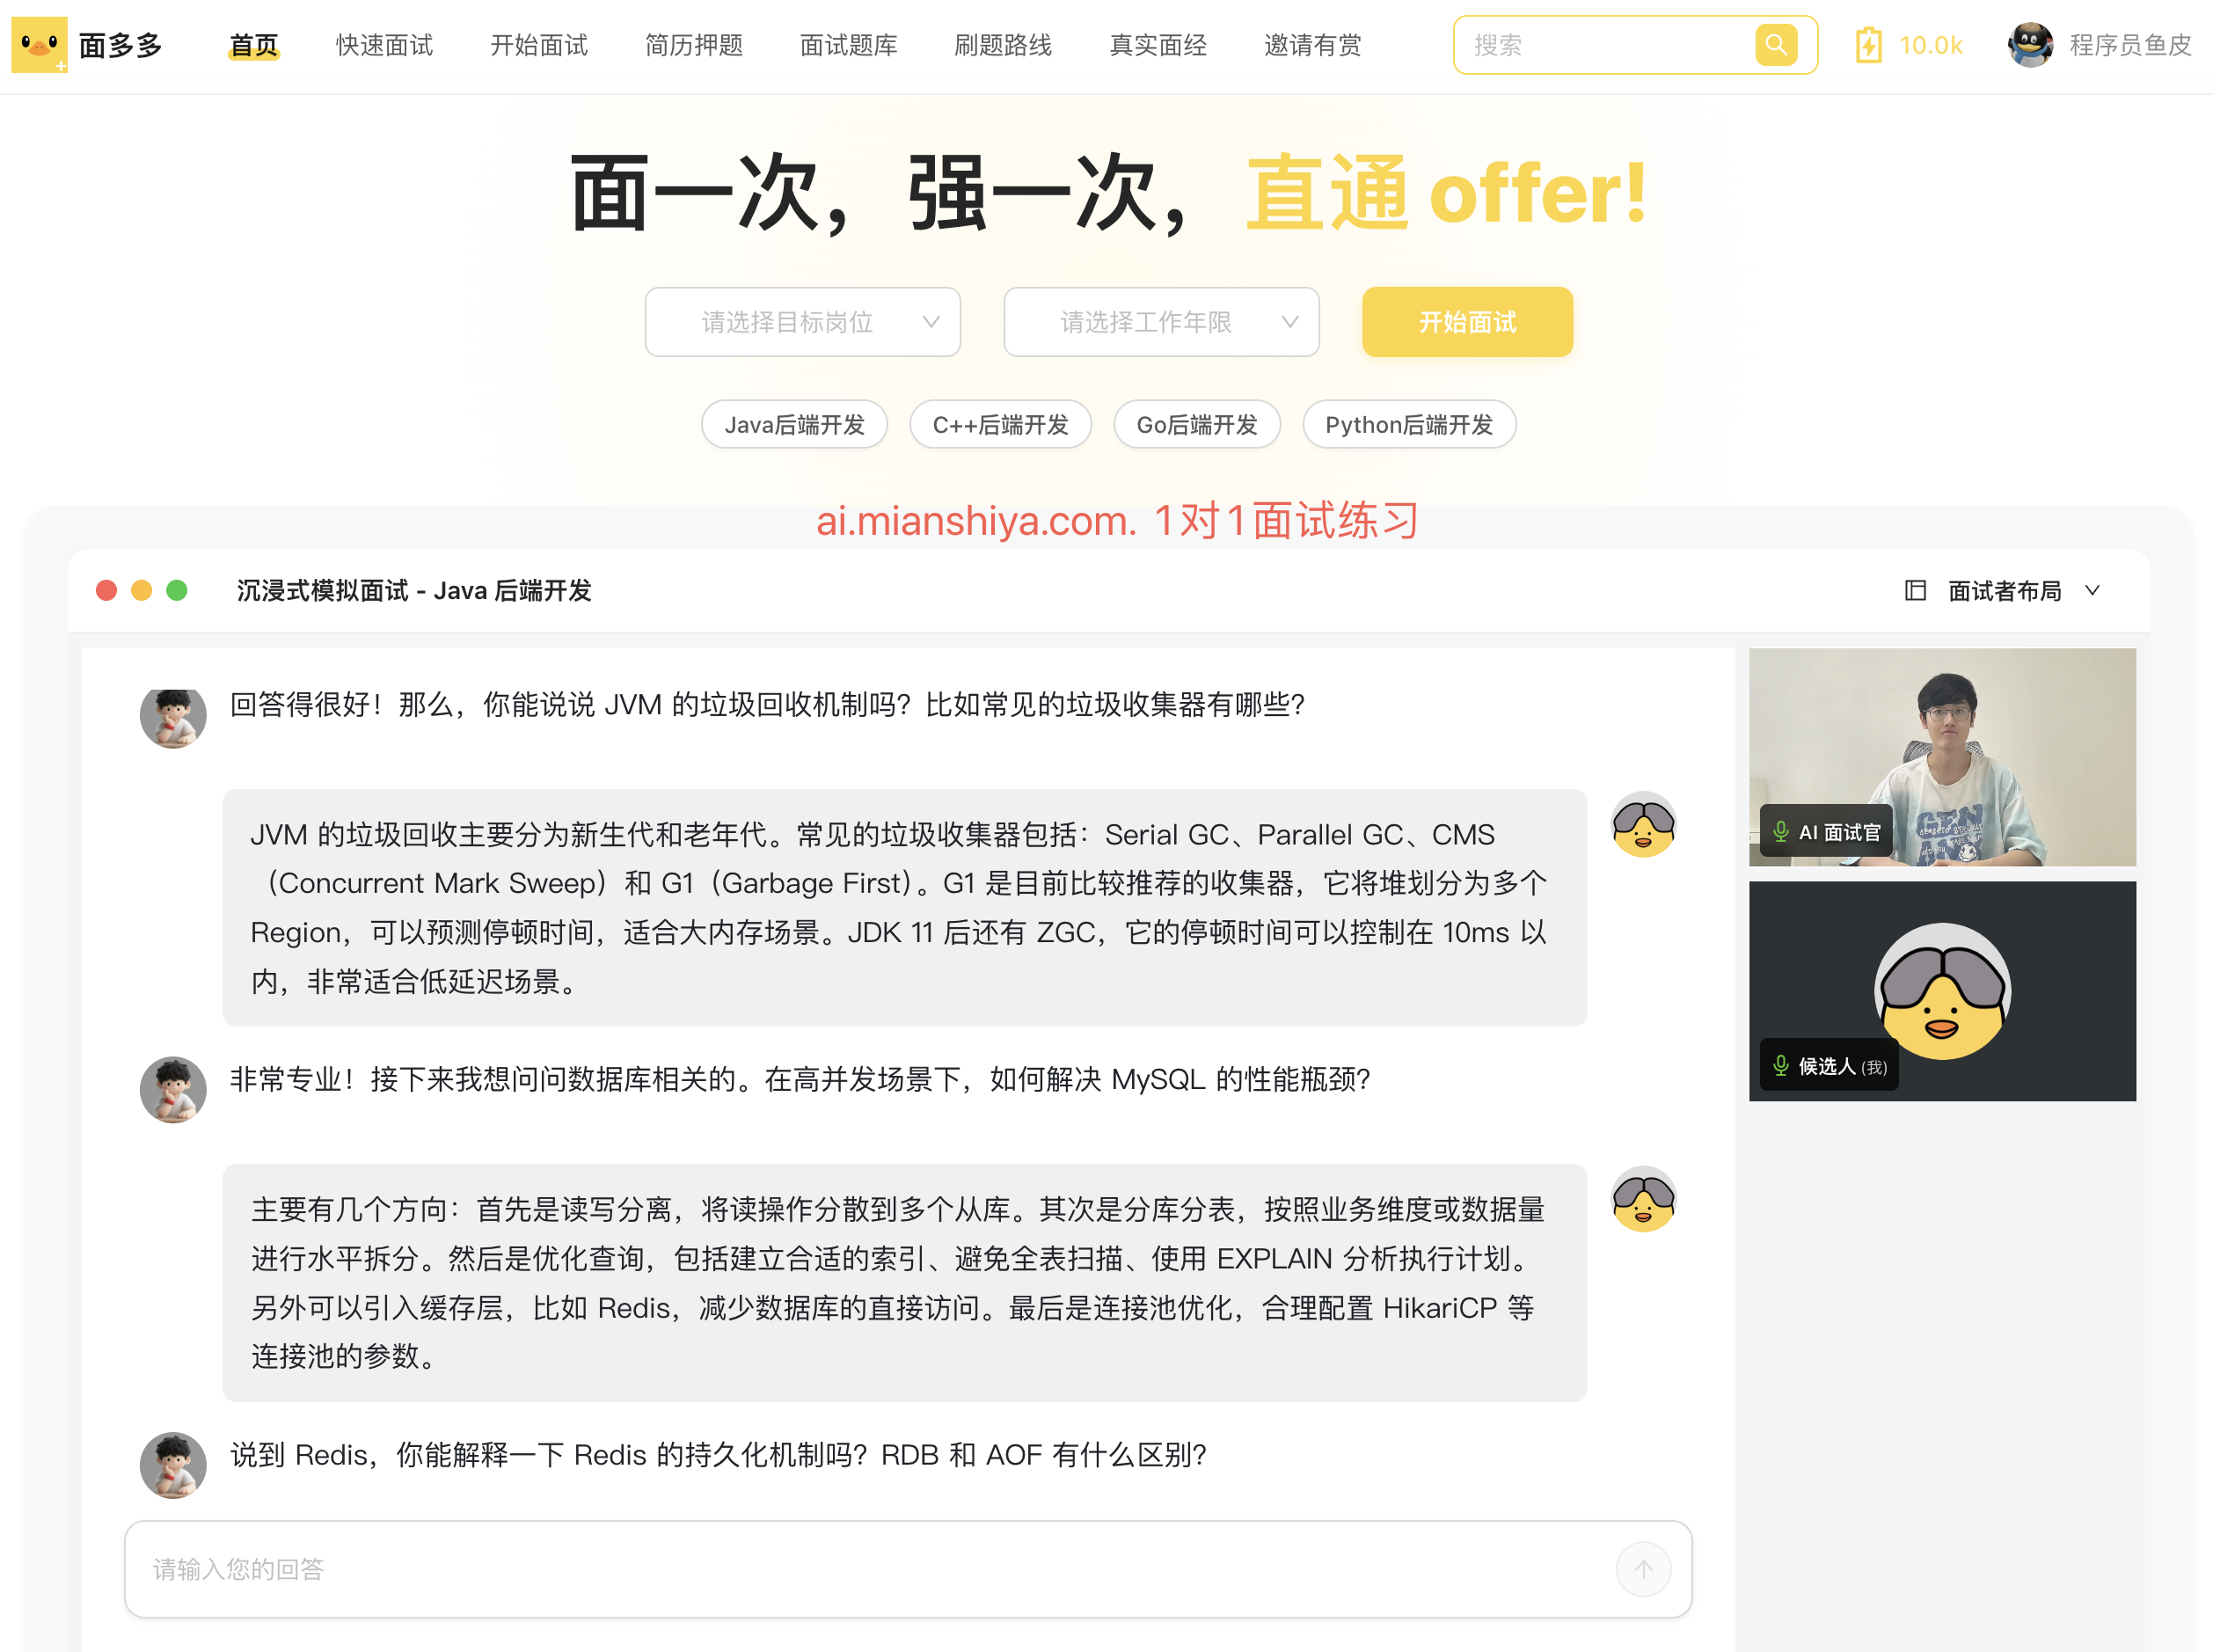2213x1652 pixels.
Task: Select the Java后端开发 tag button
Action: [x=794, y=425]
